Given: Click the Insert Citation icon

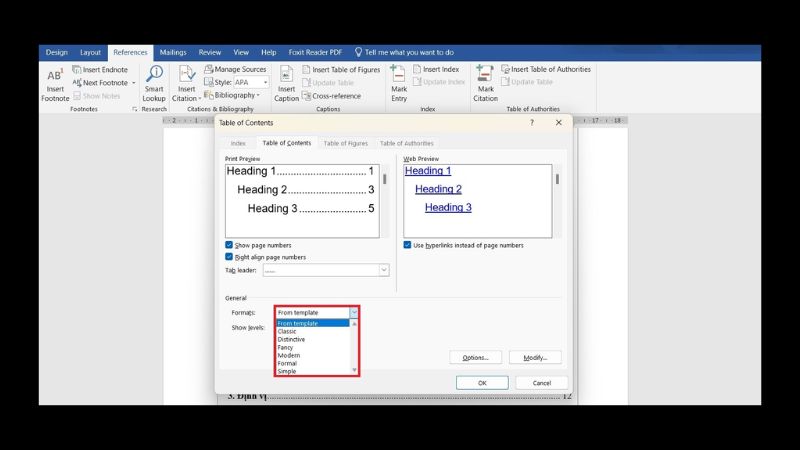Looking at the screenshot, I should (x=186, y=74).
